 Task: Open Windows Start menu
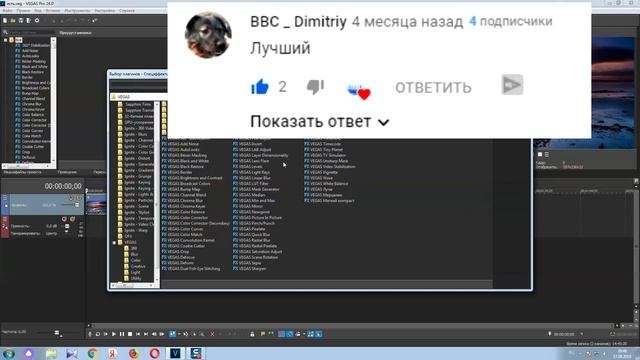tap(9, 353)
